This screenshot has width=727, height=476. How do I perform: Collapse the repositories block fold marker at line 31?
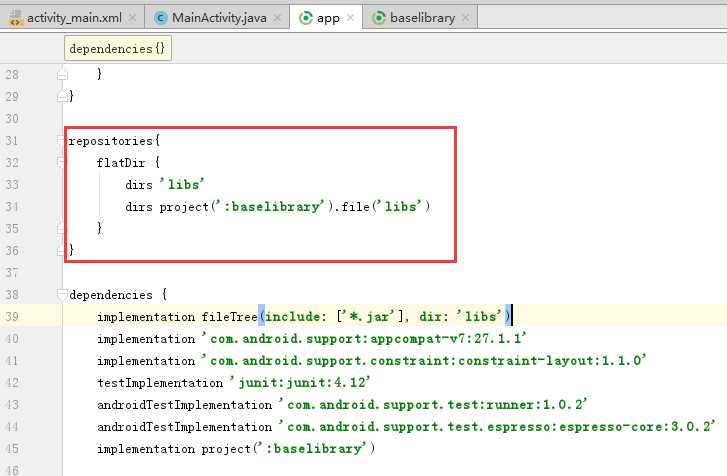pos(62,140)
